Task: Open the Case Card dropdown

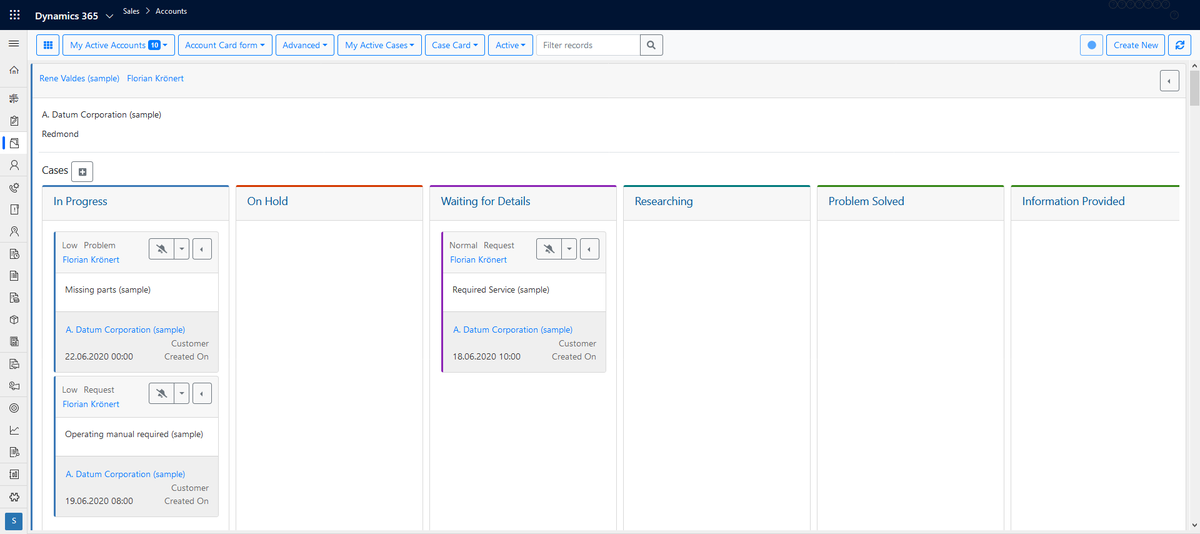Action: tap(456, 45)
